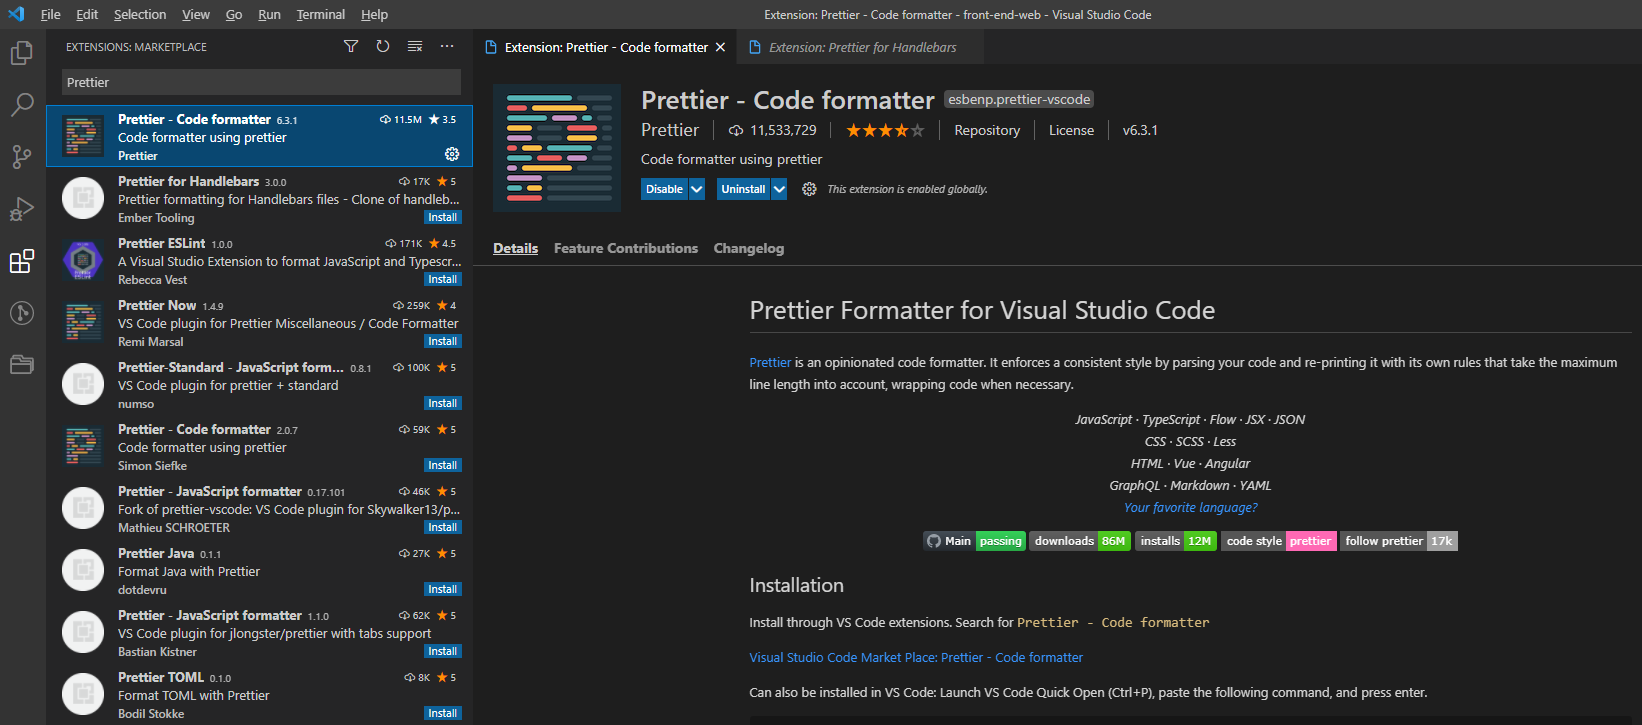Click the code style prettier badge
Screen dimensions: 1642x725
(x=1279, y=541)
